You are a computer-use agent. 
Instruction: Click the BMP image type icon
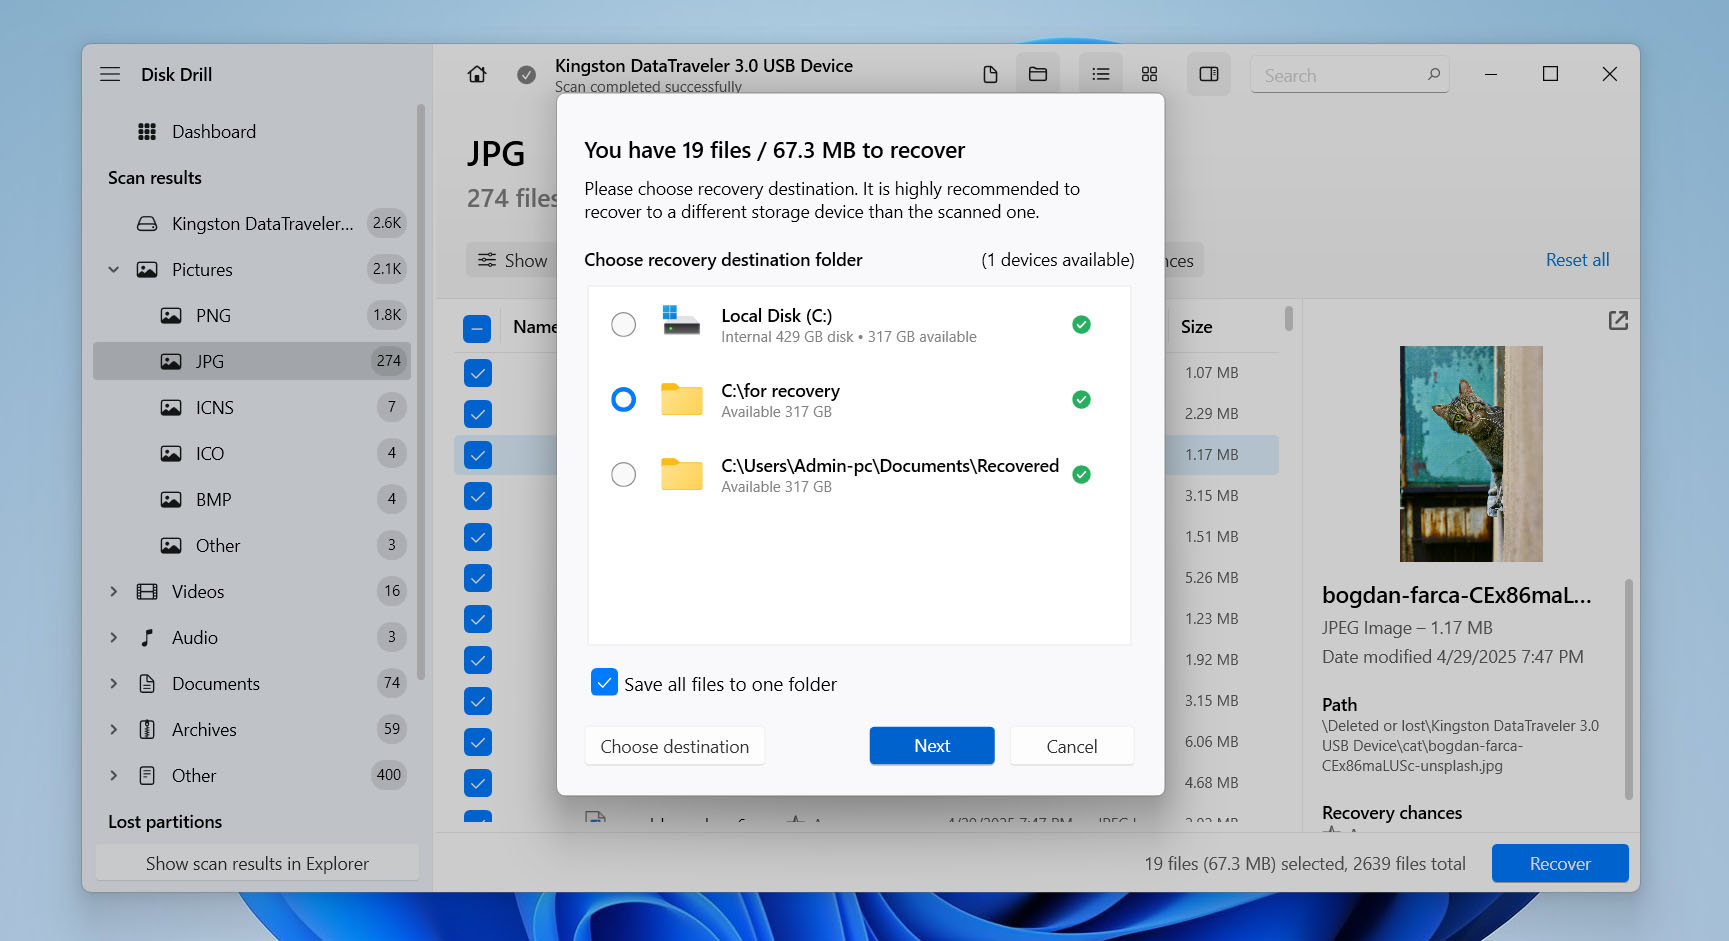[171, 500]
